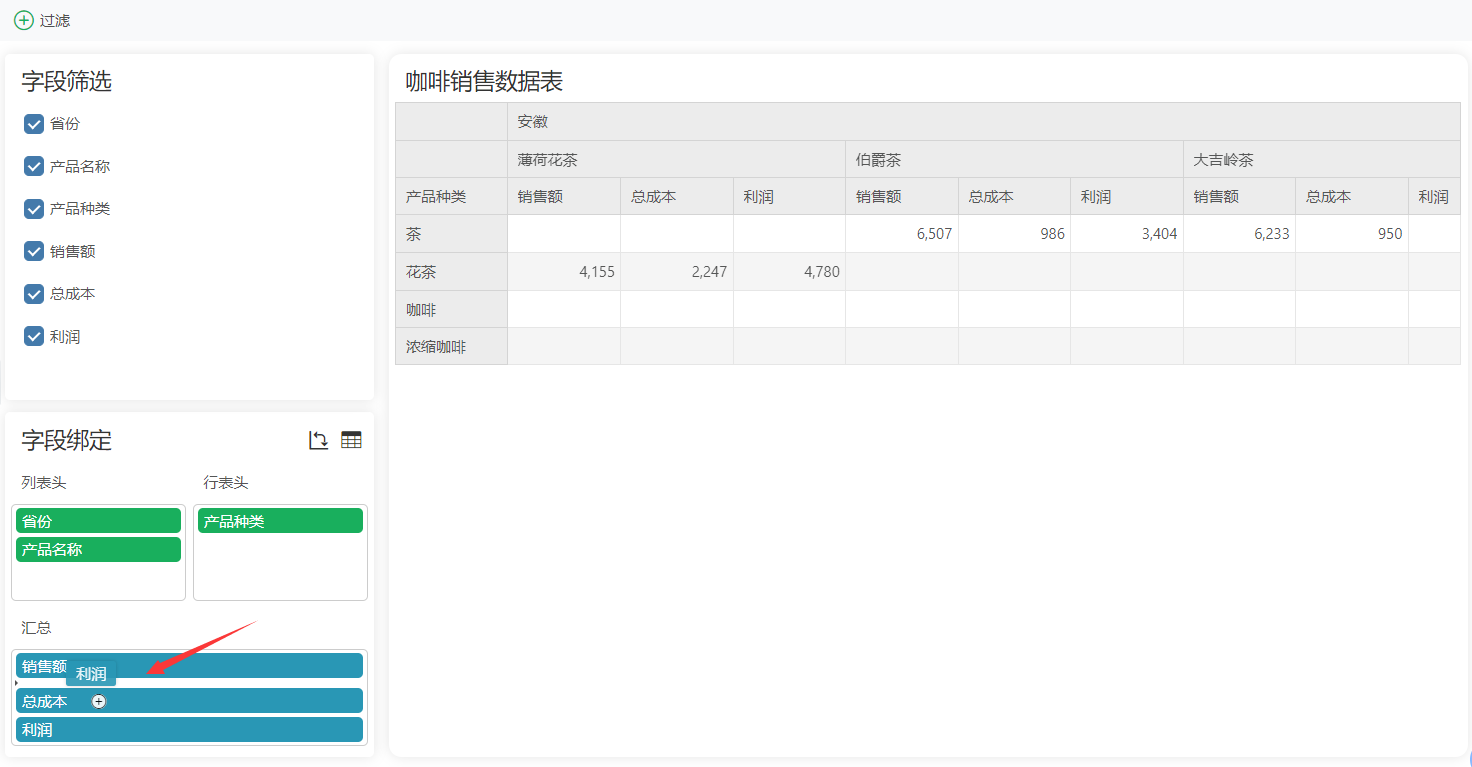Uncheck the 省份 checkbox
This screenshot has width=1472, height=767.
click(x=34, y=124)
